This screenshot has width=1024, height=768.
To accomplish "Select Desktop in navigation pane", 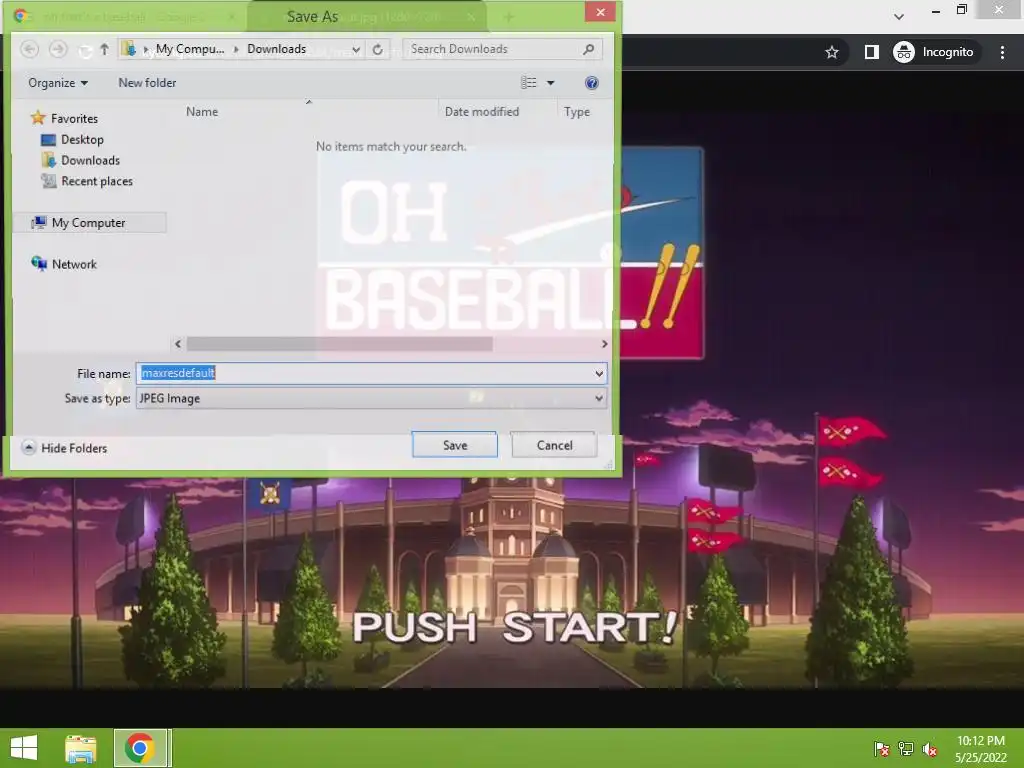I will click(72, 140).
